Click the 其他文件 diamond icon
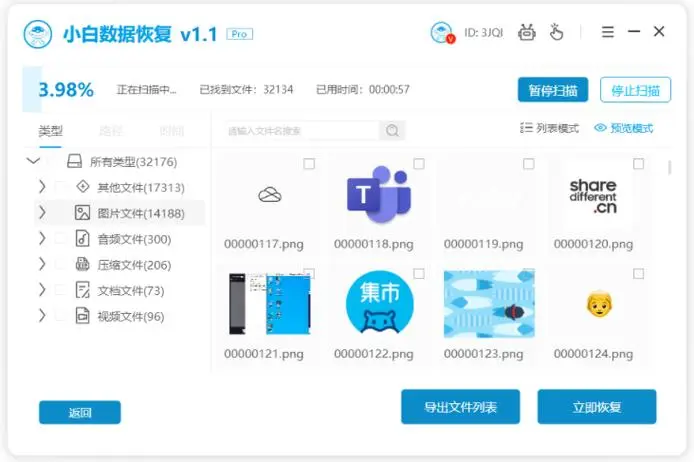The height and width of the screenshot is (462, 694). point(83,186)
